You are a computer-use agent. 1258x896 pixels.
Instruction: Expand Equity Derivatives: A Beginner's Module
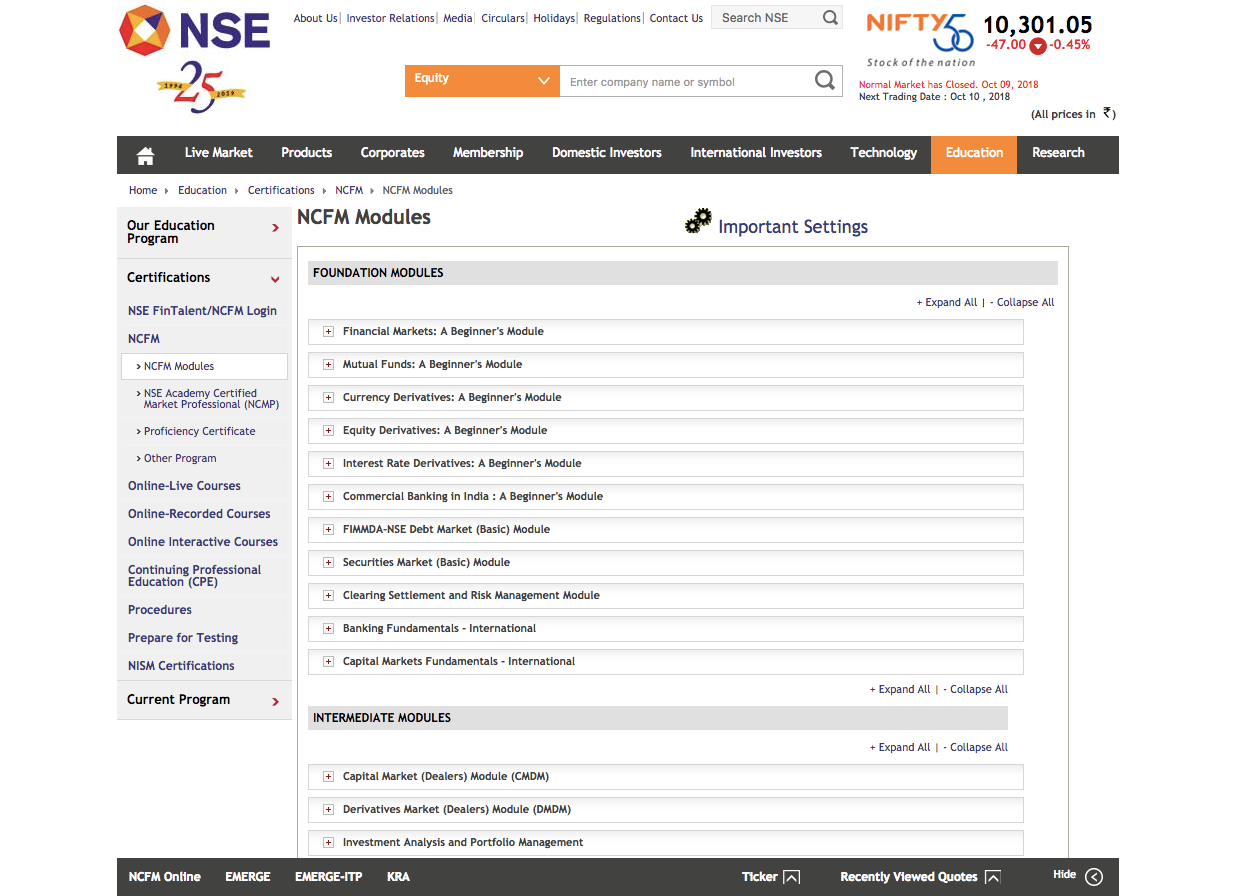pos(328,430)
